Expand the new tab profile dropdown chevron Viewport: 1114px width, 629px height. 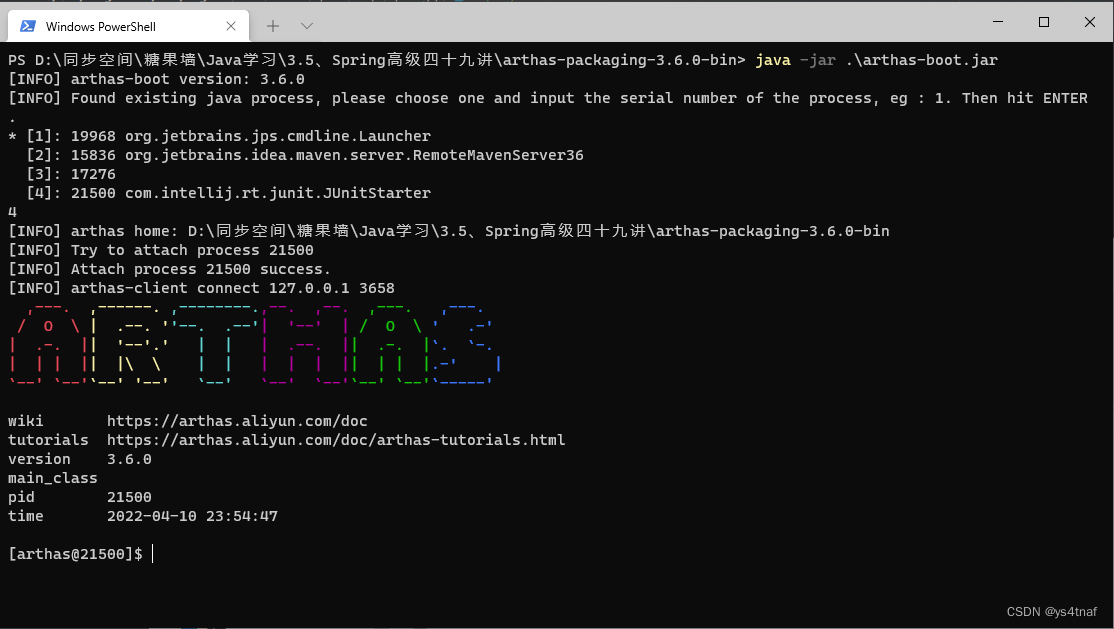point(307,25)
